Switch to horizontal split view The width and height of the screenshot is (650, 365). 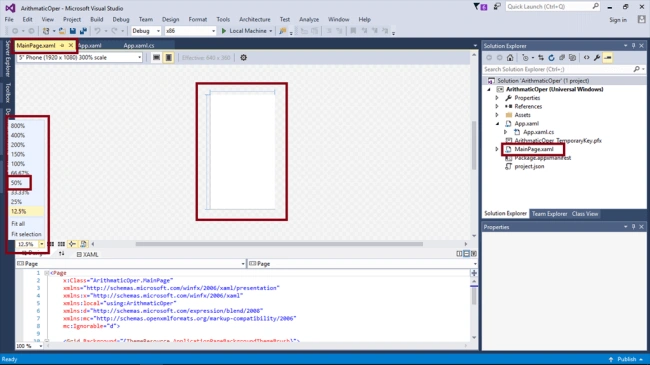[x=466, y=253]
